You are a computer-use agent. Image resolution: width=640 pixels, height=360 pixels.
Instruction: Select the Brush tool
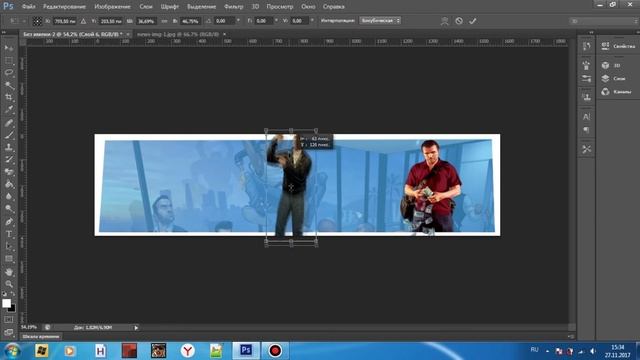[9, 135]
